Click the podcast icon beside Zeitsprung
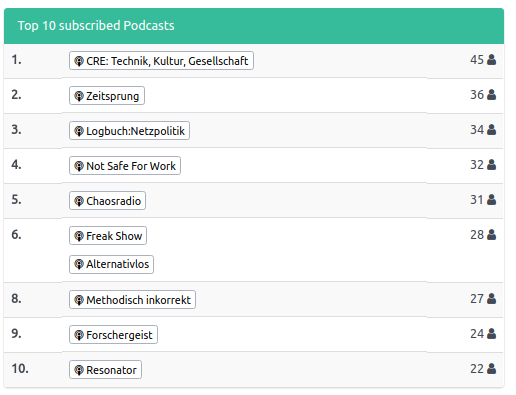Viewport: 516px width, 395px height. click(x=79, y=96)
